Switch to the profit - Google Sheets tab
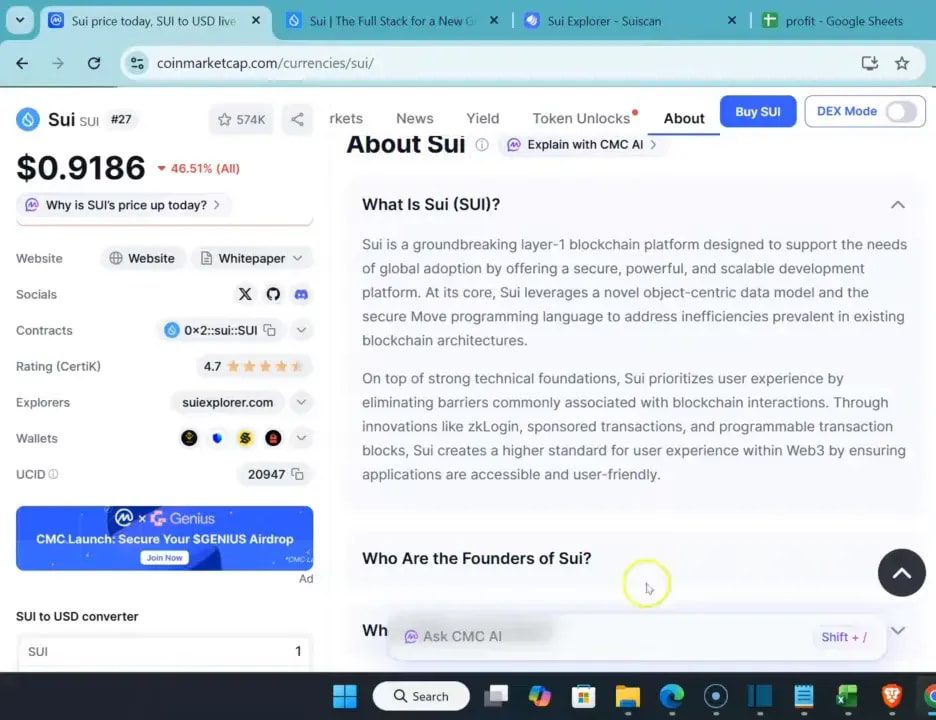The height and width of the screenshot is (720, 936). (843, 21)
